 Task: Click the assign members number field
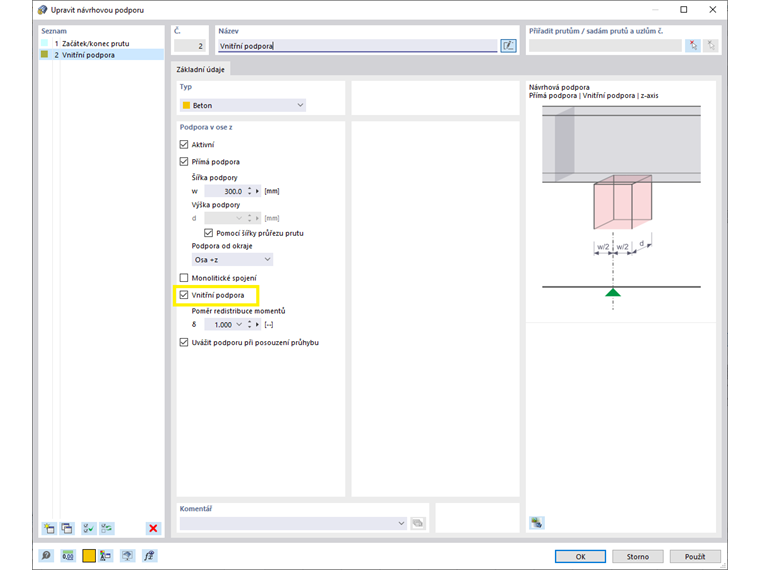605,46
